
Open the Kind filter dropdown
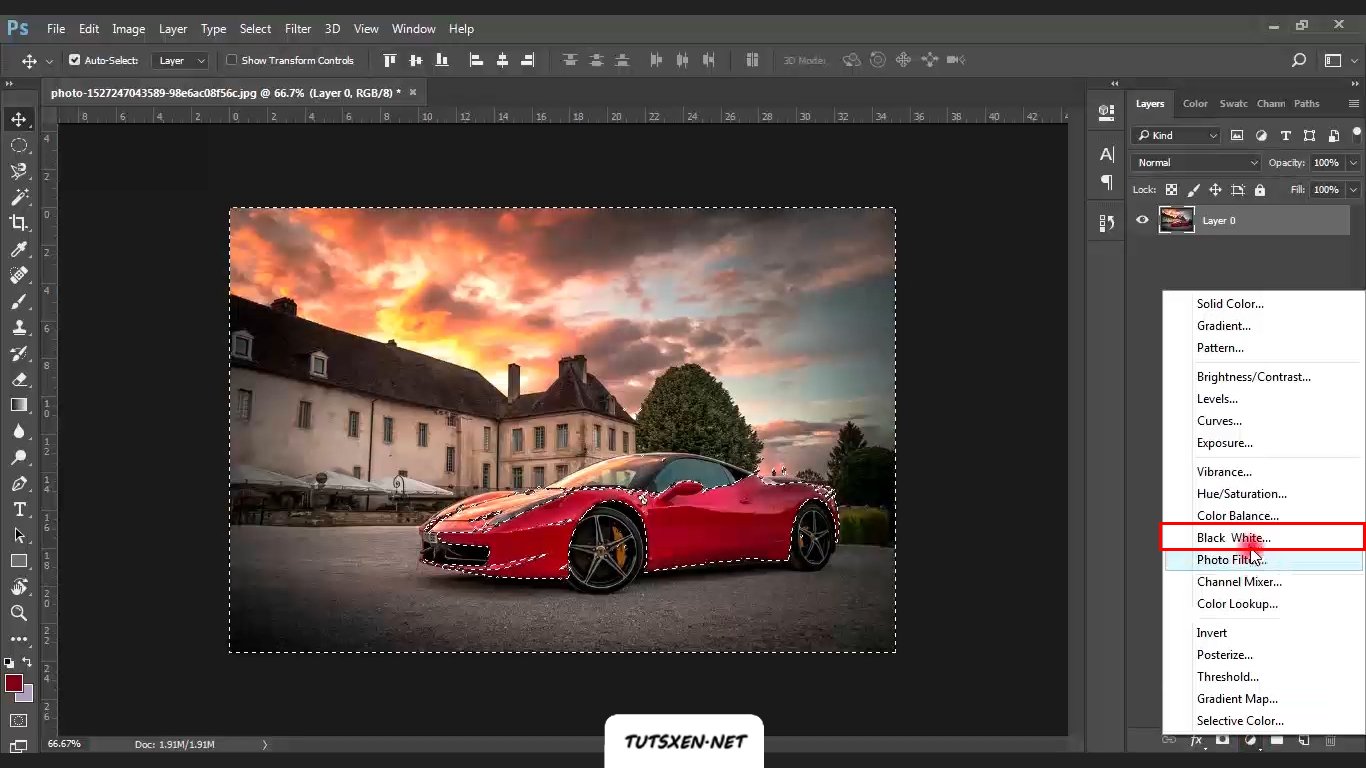coord(1177,135)
